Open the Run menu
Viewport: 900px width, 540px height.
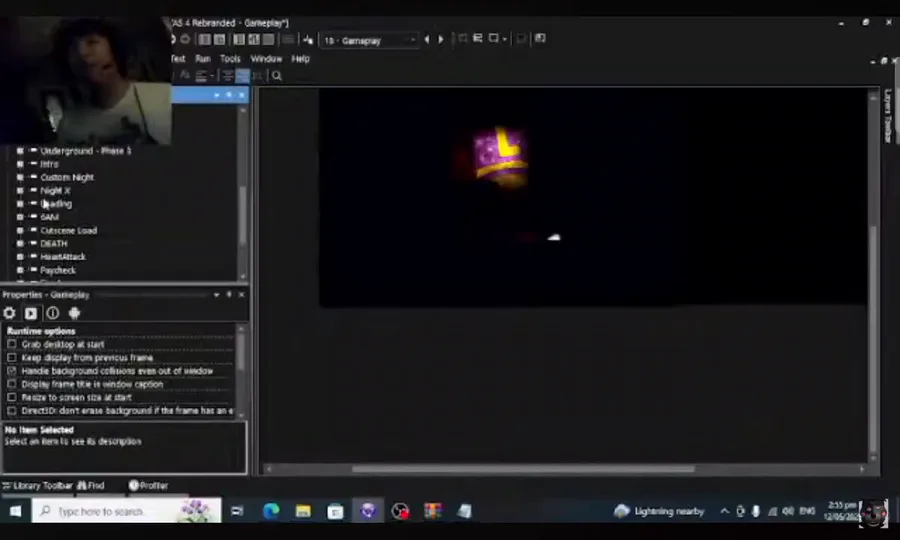coord(203,59)
